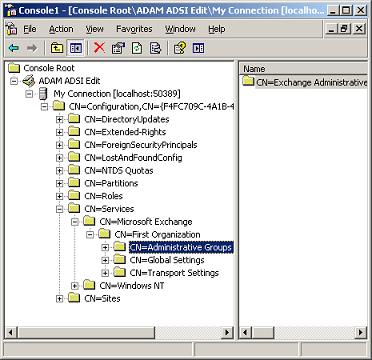Click the Forward arrow toolbar icon

coord(32,48)
